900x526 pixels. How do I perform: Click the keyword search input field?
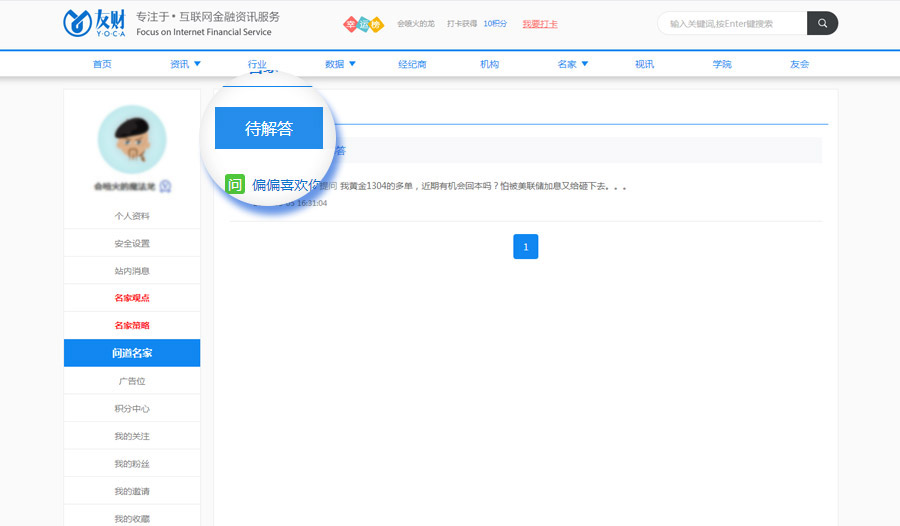click(735, 23)
